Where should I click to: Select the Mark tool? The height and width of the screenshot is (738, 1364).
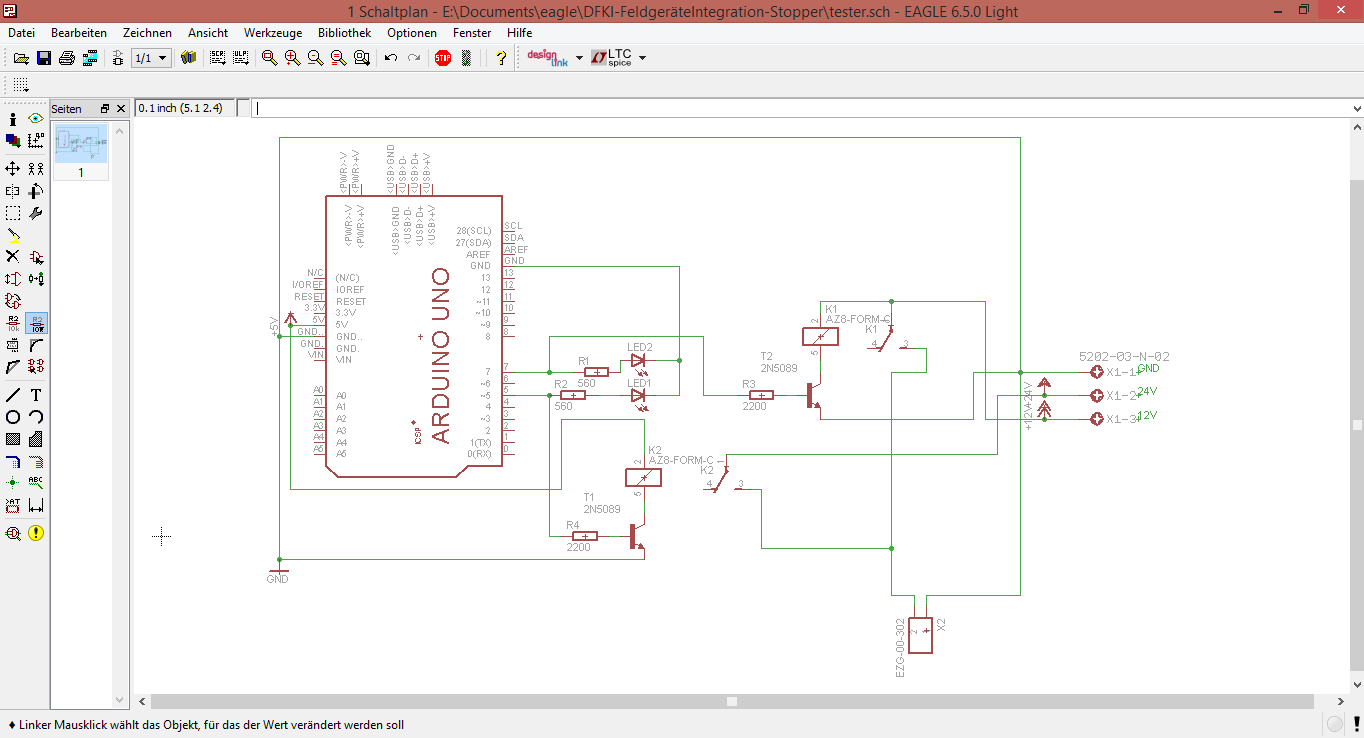[x=36, y=141]
